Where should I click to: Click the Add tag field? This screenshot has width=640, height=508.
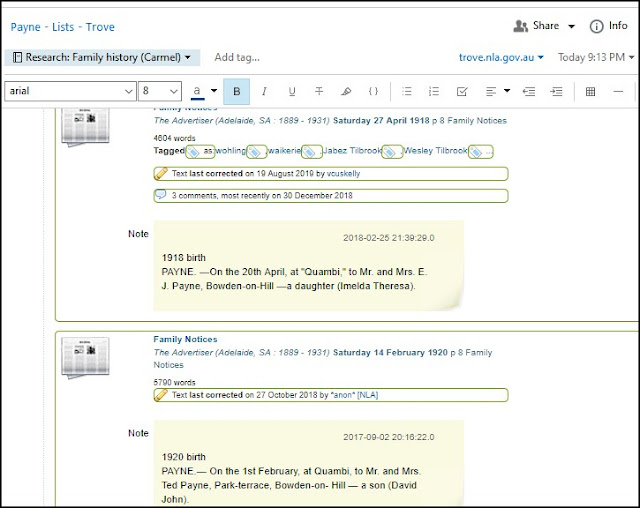pos(237,58)
